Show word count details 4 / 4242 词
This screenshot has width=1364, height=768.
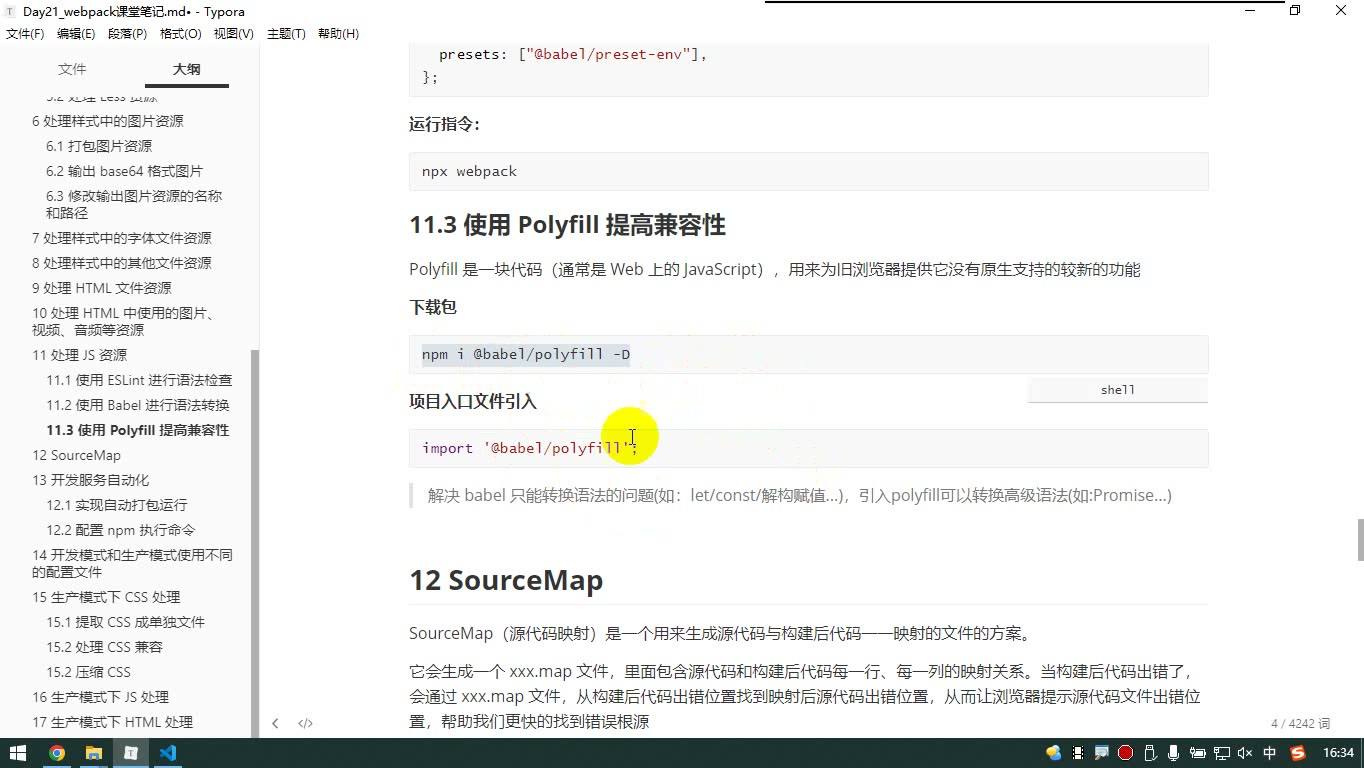[x=1300, y=723]
